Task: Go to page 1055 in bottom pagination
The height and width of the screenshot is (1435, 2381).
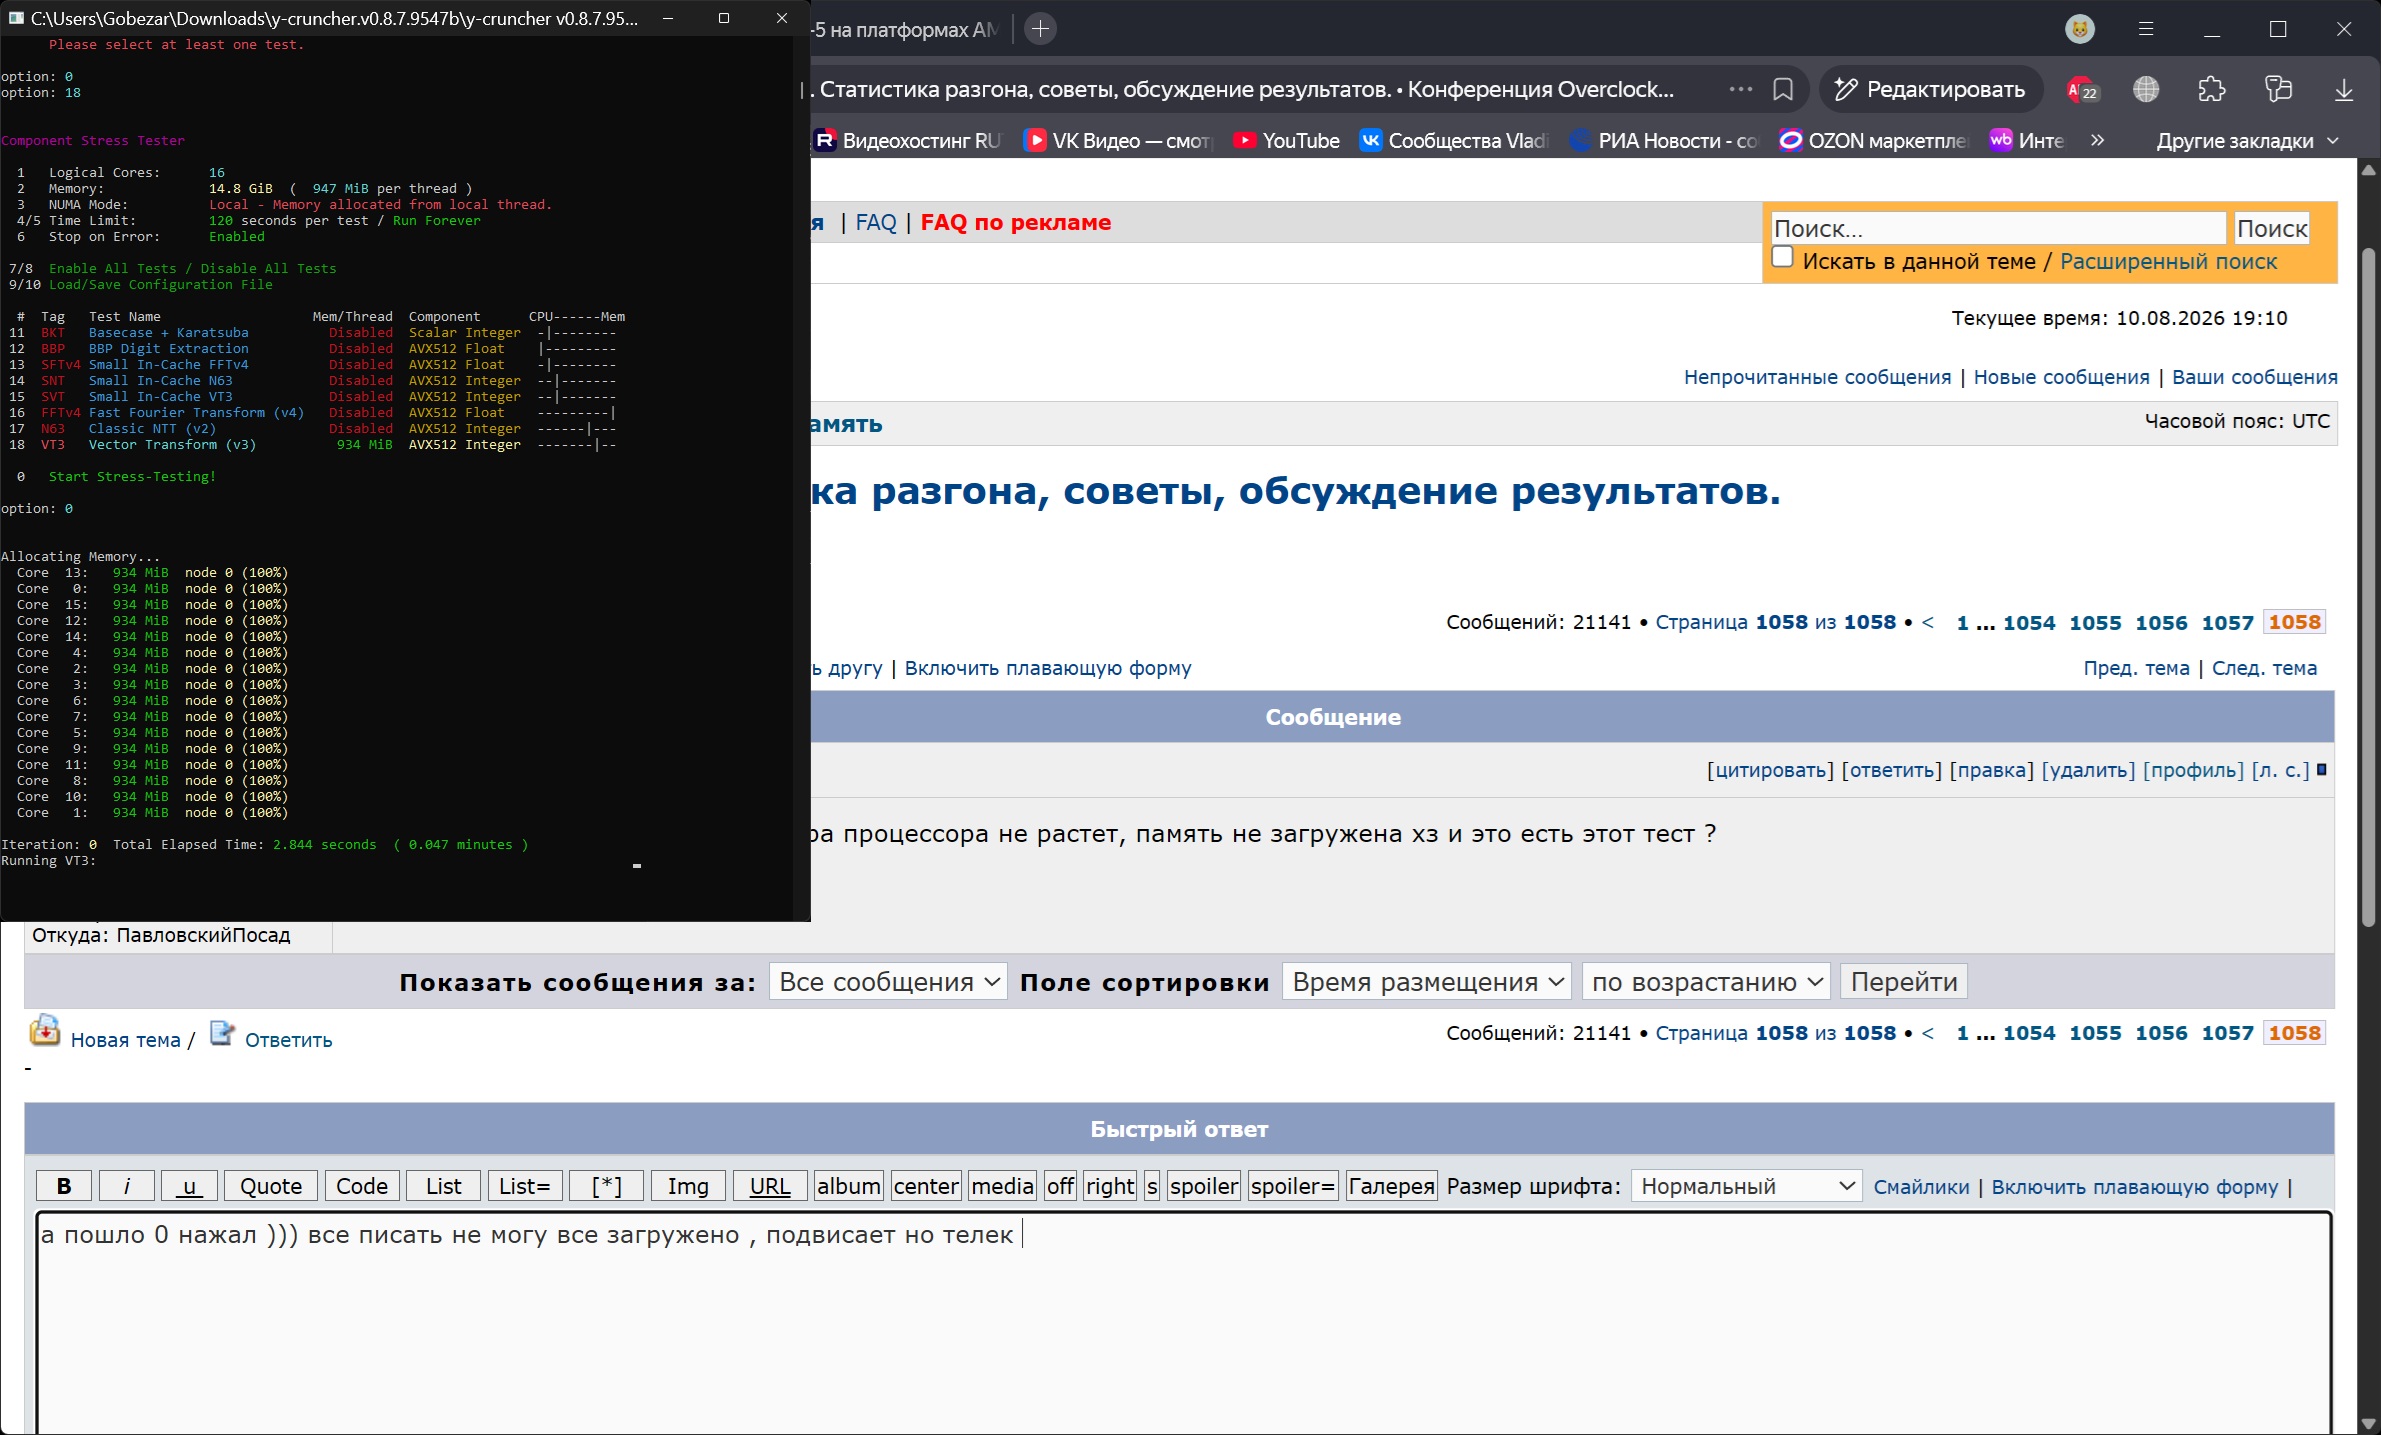Action: pos(2095,1033)
